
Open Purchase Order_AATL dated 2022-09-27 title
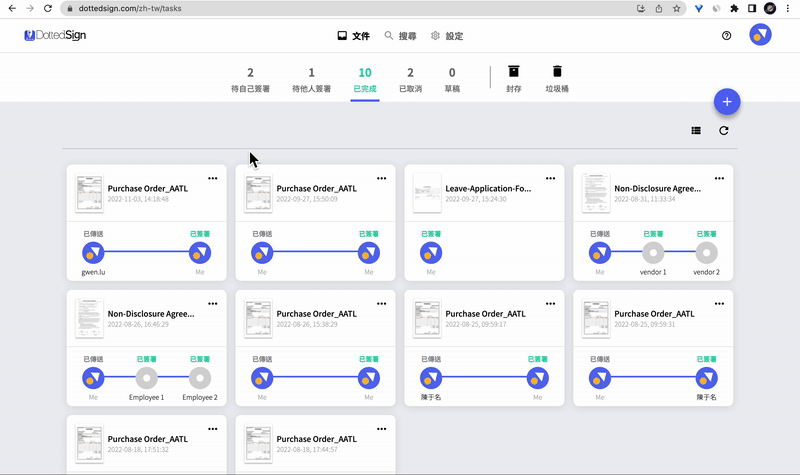[x=316, y=188]
